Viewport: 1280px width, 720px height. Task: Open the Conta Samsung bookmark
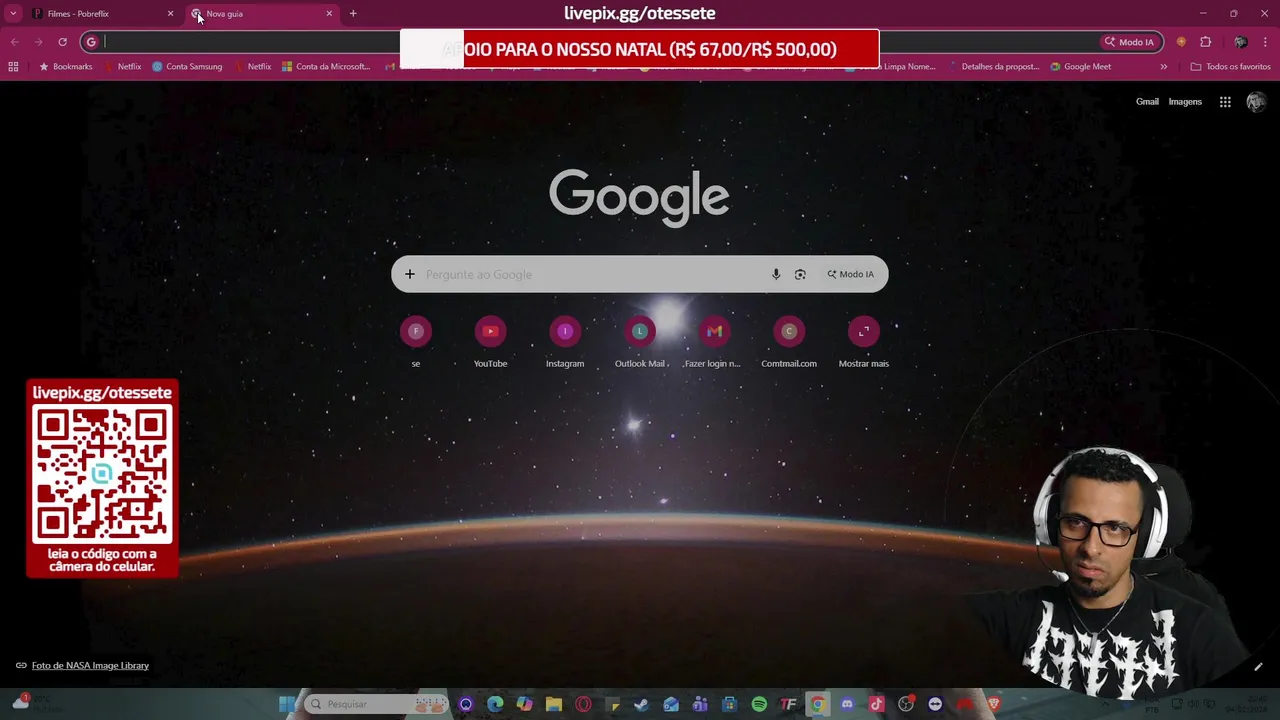(x=187, y=67)
